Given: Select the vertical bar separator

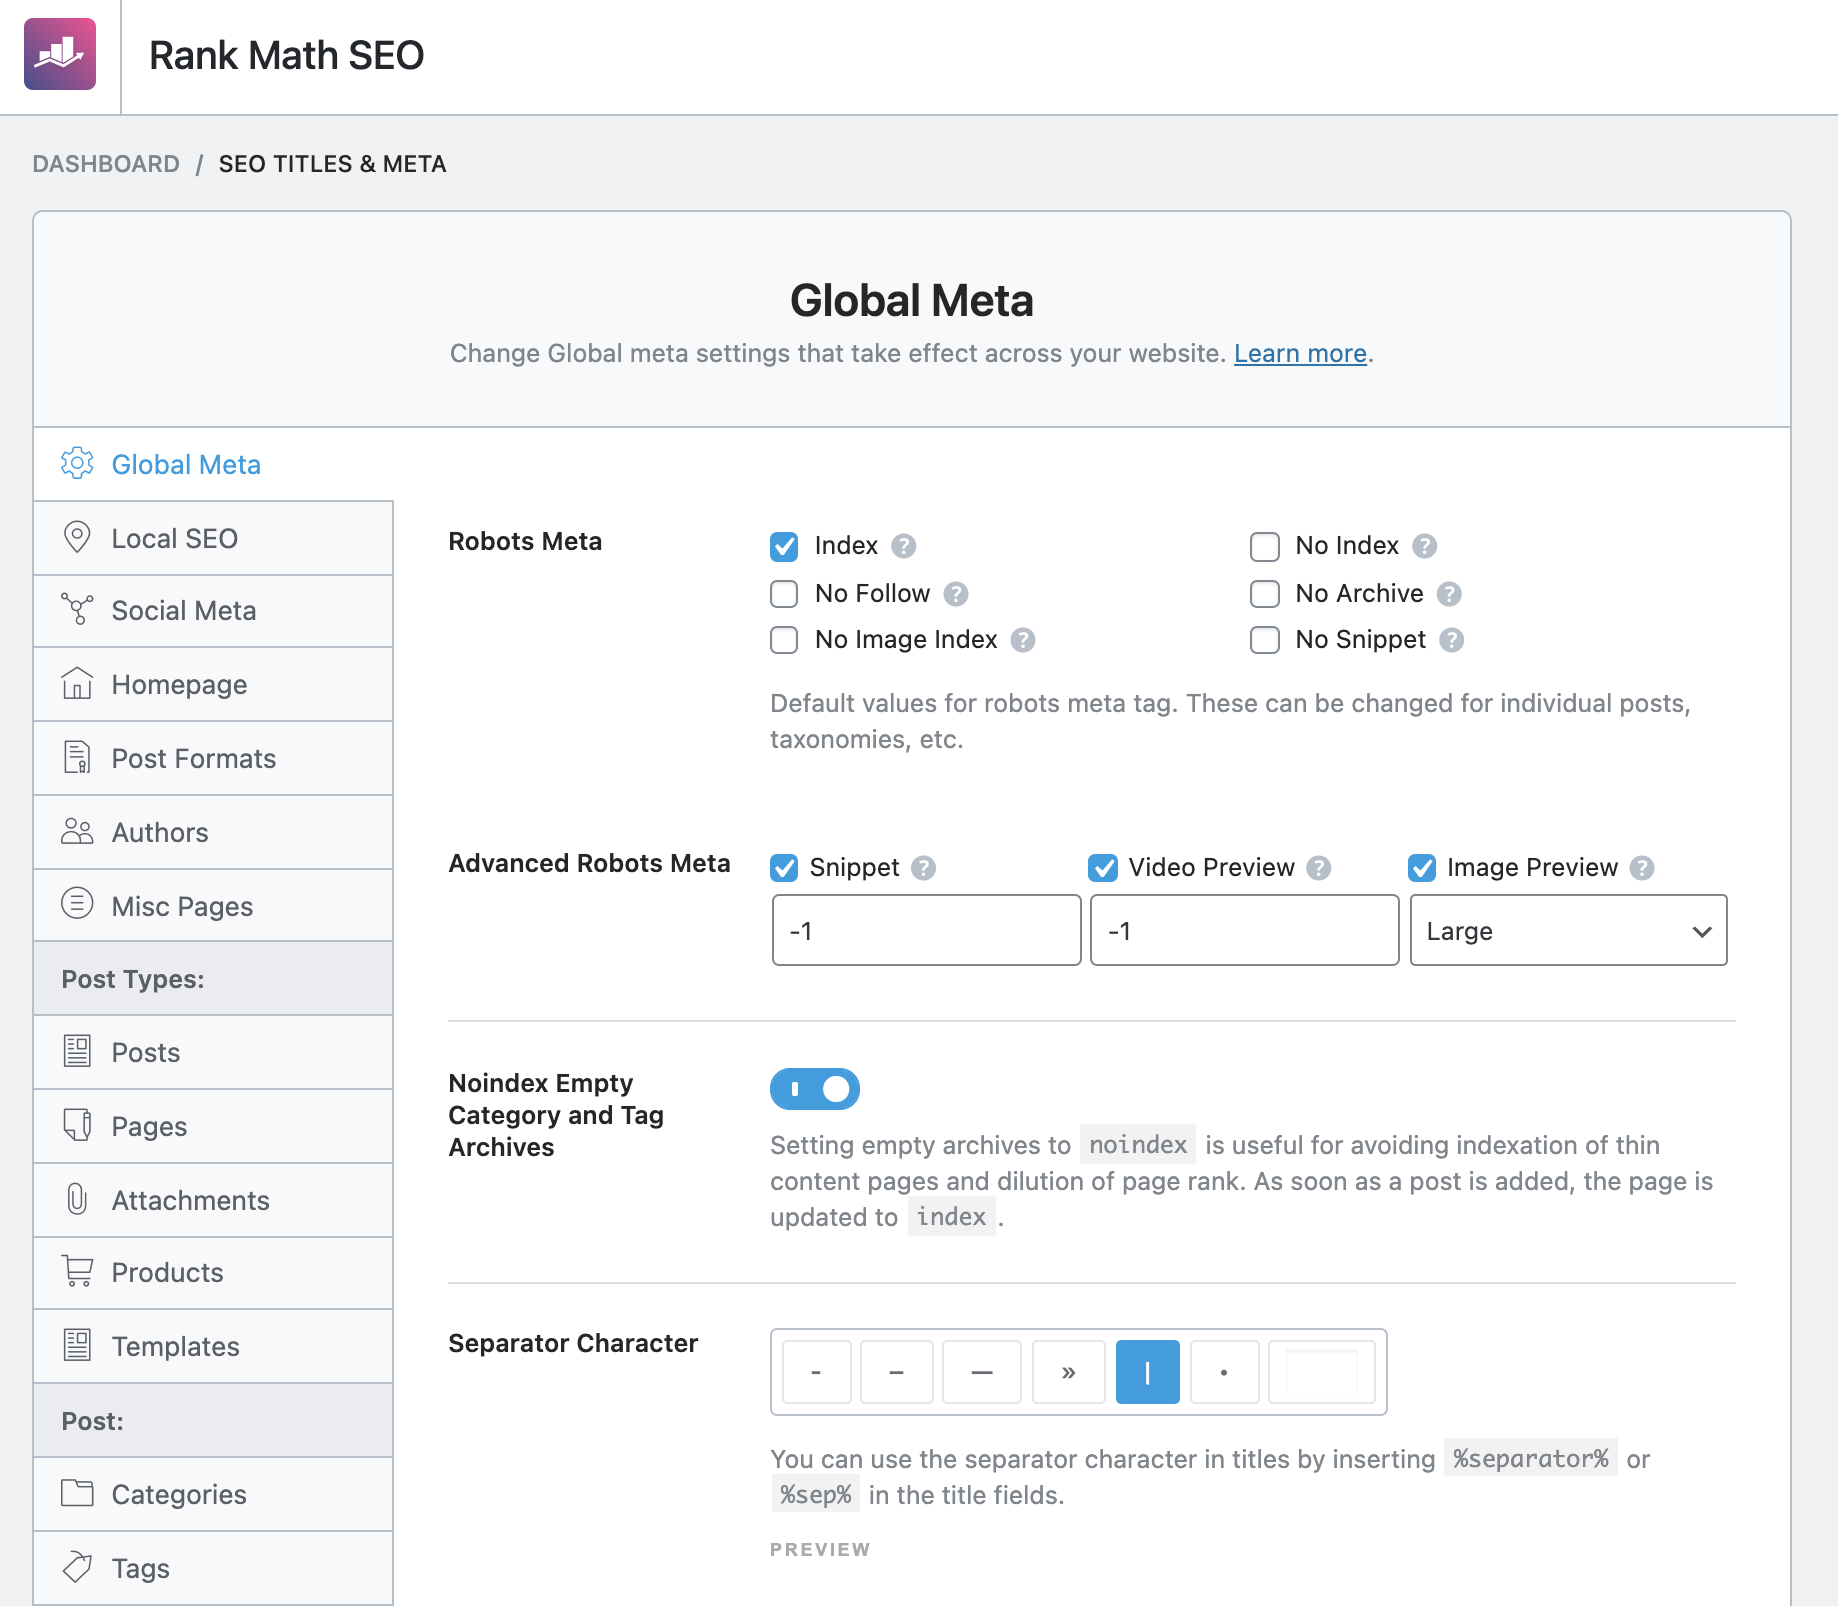Looking at the screenshot, I should [1147, 1372].
